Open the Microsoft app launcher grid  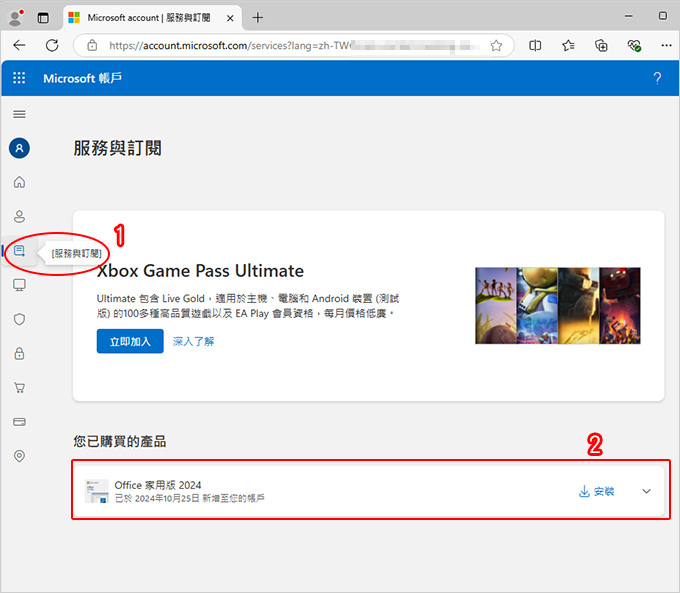click(x=19, y=78)
